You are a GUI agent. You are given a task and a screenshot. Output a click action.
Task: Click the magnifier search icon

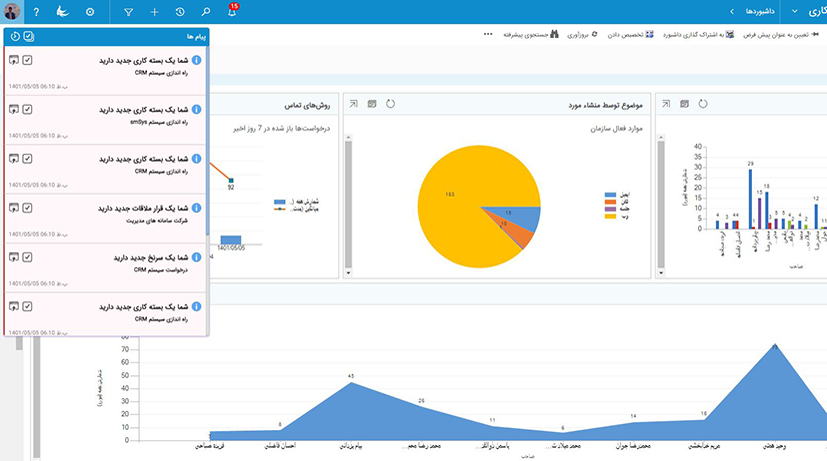(x=206, y=12)
